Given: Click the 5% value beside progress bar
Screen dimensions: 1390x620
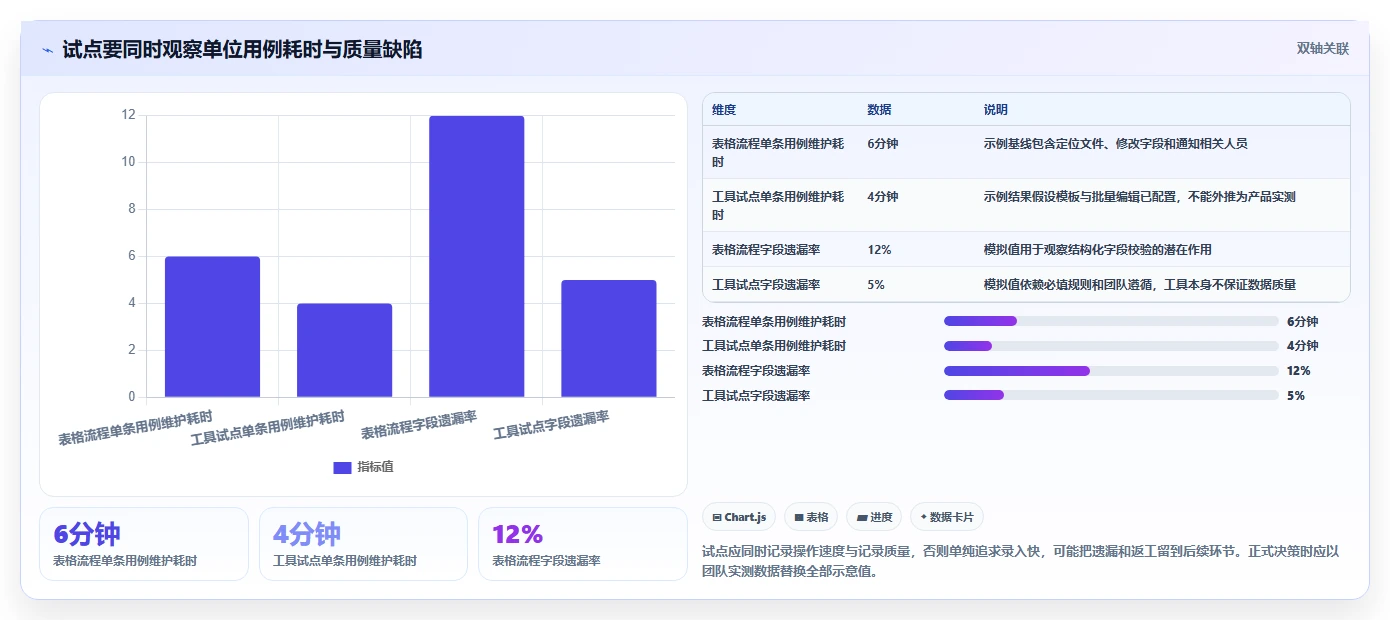Looking at the screenshot, I should [x=1296, y=396].
